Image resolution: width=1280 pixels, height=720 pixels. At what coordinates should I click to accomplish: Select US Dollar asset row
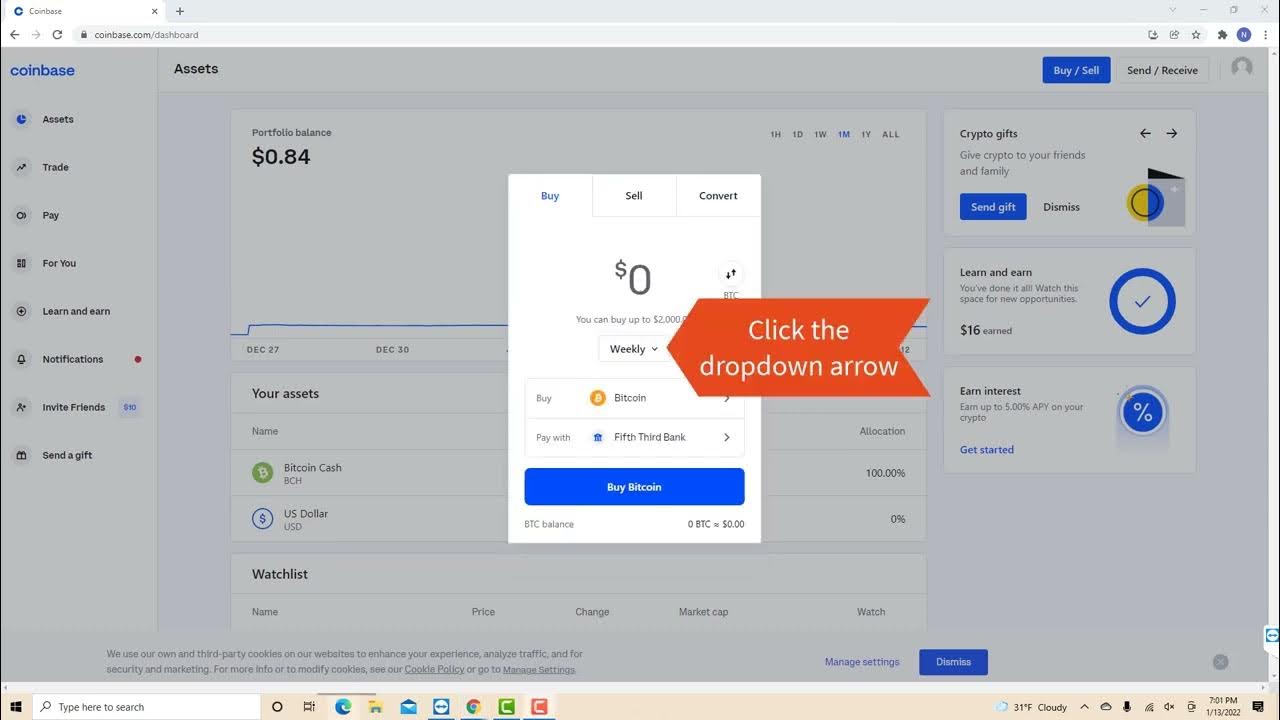[x=578, y=519]
